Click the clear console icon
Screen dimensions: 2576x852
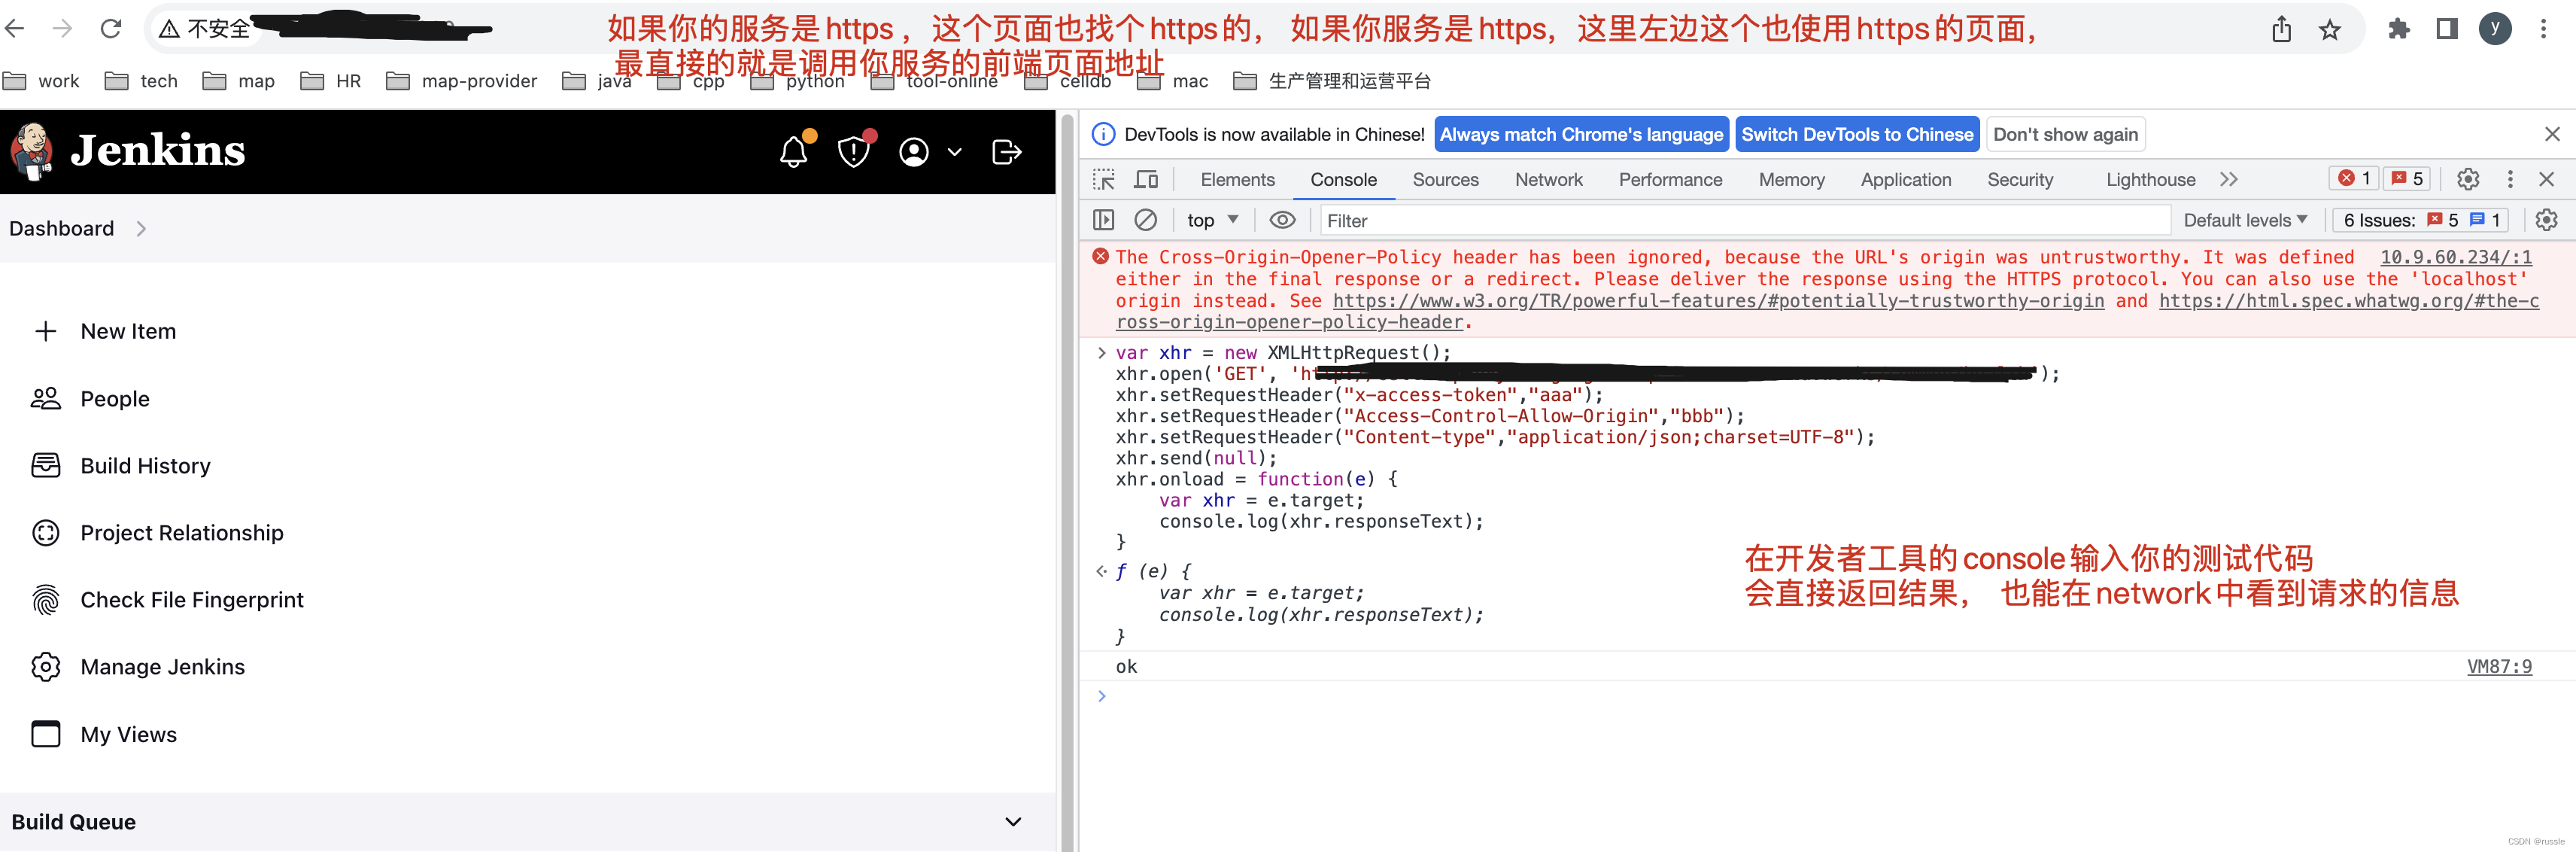1146,220
